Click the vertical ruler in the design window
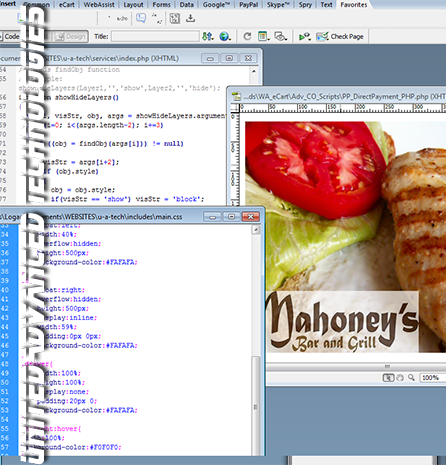 (x=234, y=159)
